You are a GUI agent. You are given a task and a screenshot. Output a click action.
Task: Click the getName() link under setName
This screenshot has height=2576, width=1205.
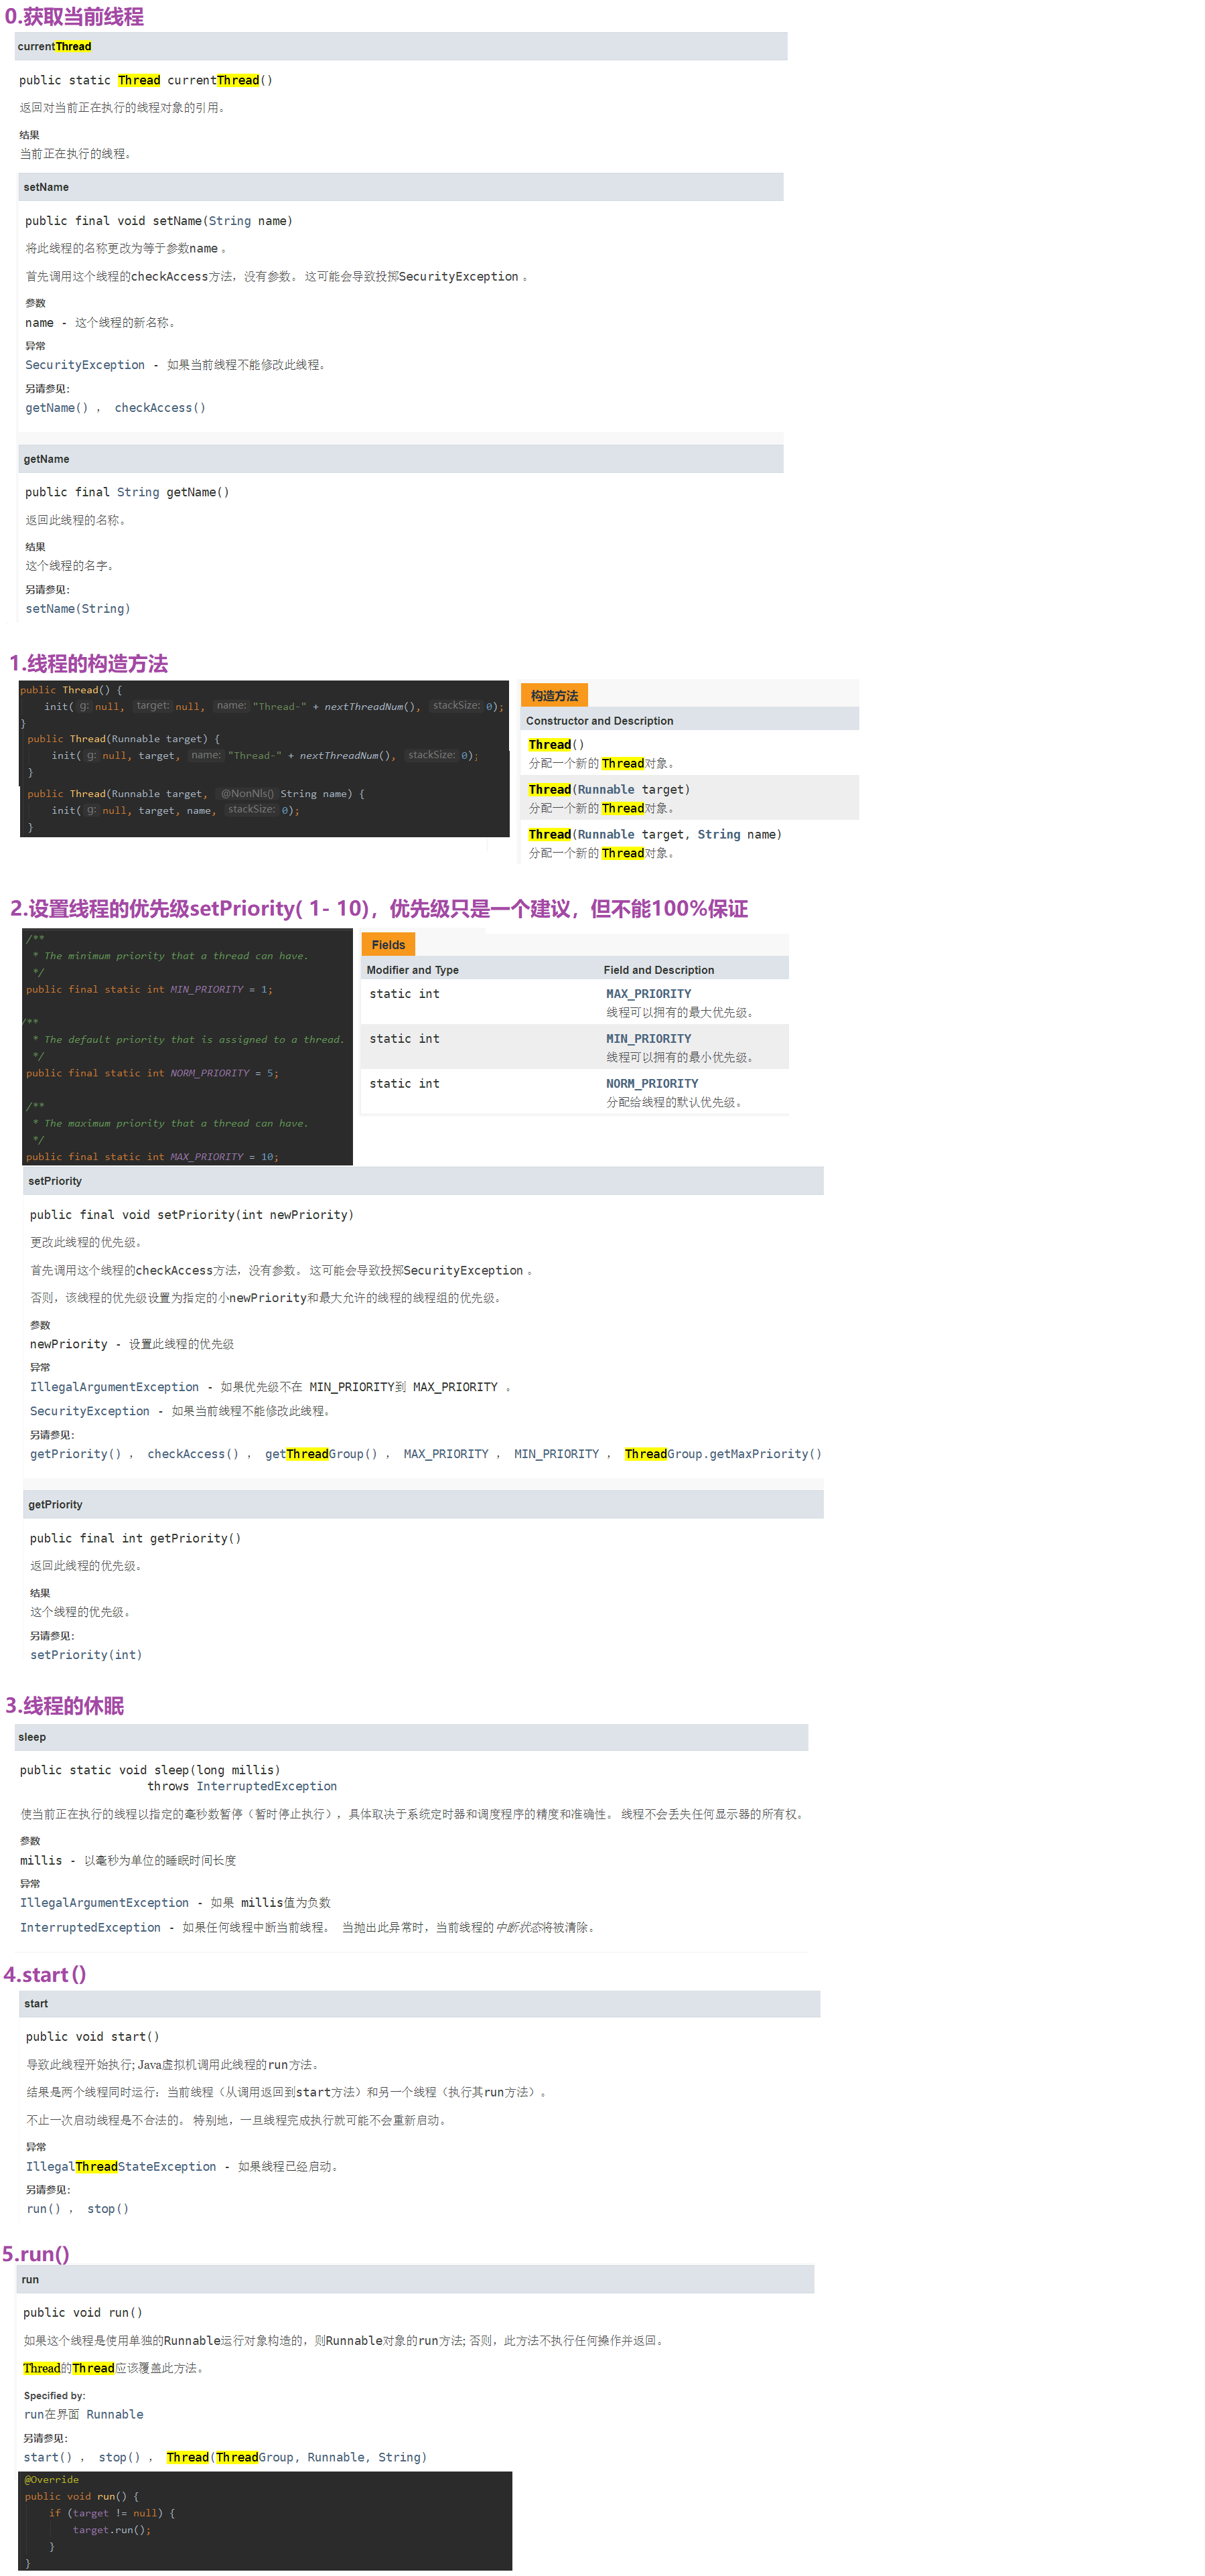(56, 408)
